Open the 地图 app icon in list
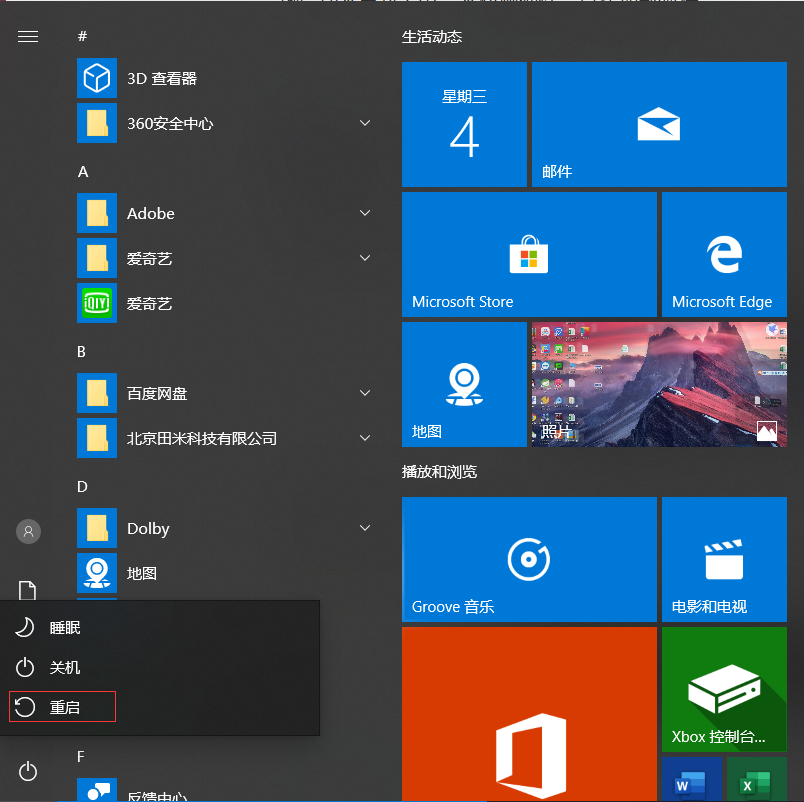This screenshot has width=804, height=802. tap(97, 573)
